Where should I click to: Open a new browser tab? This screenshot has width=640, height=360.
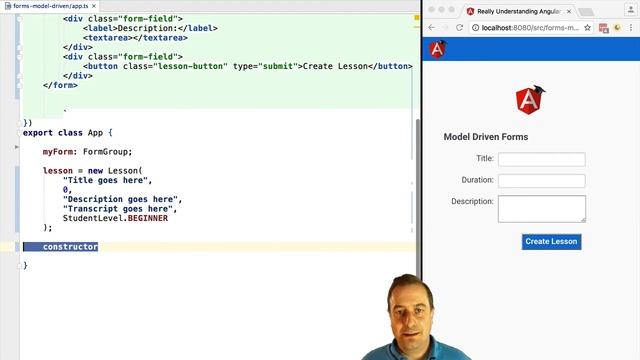pyautogui.click(x=586, y=12)
